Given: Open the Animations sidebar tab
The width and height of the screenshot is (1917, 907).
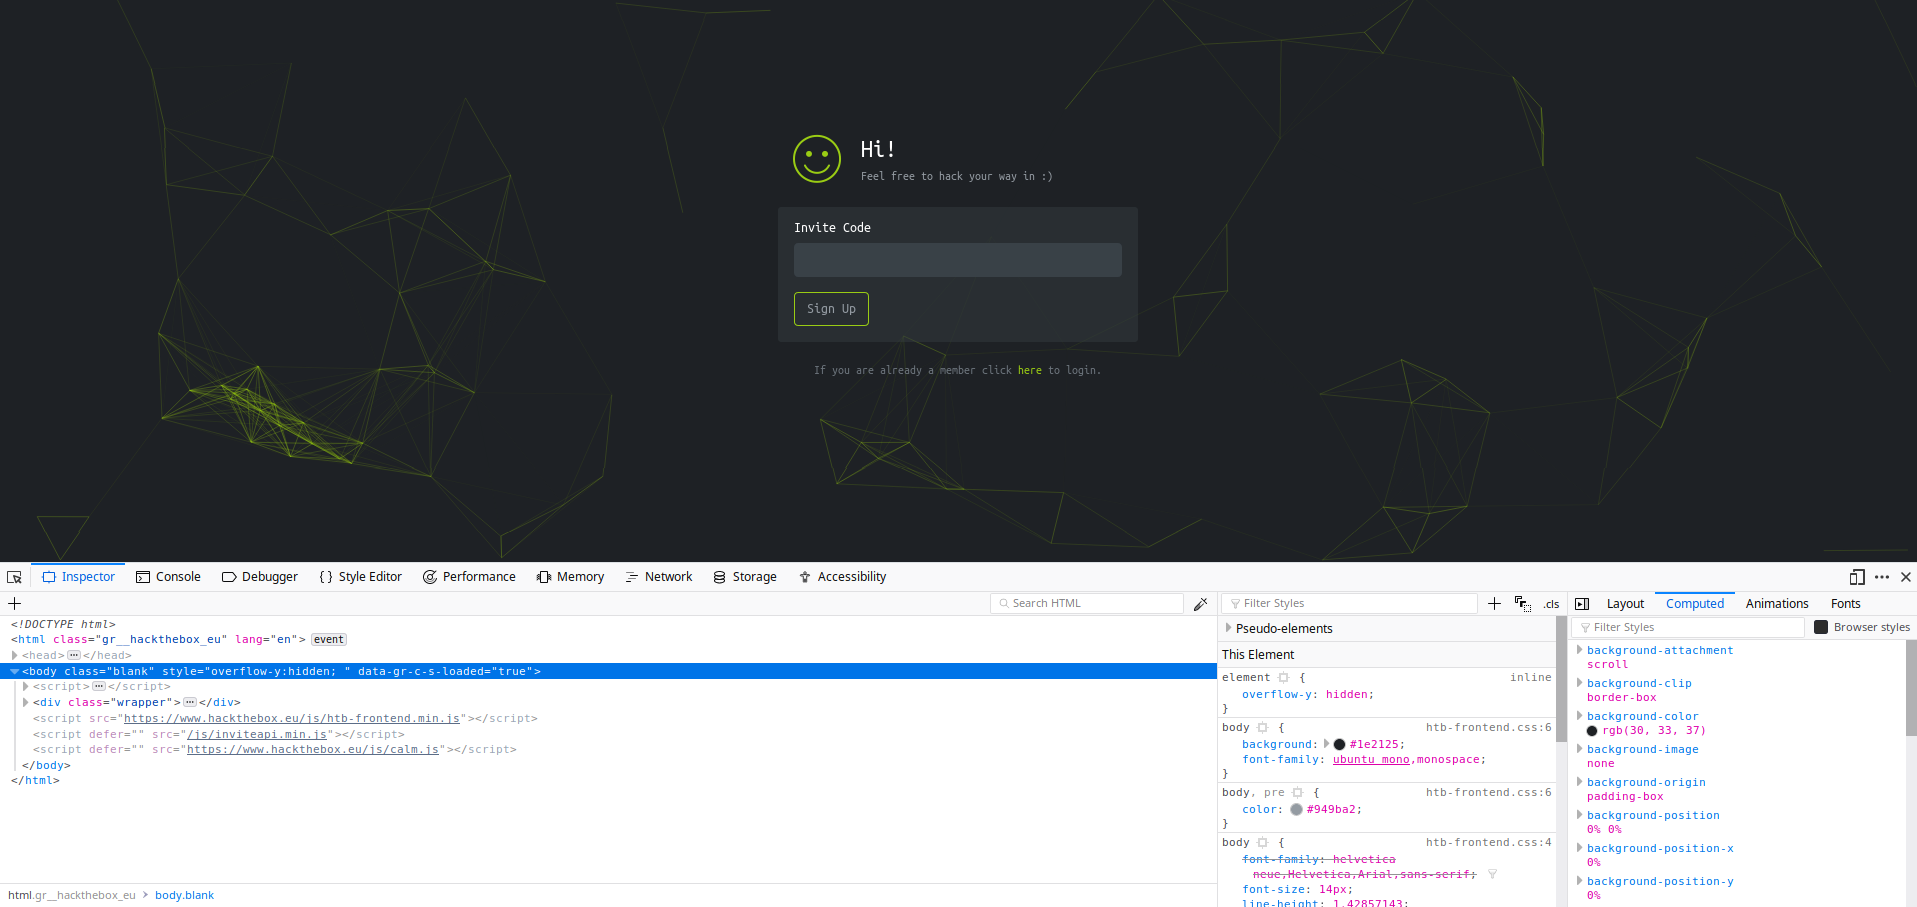Looking at the screenshot, I should [x=1777, y=604].
